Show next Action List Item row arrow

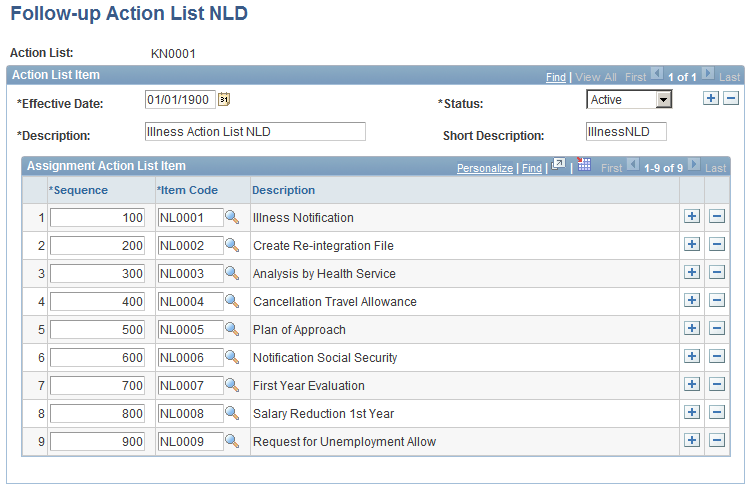tap(708, 74)
